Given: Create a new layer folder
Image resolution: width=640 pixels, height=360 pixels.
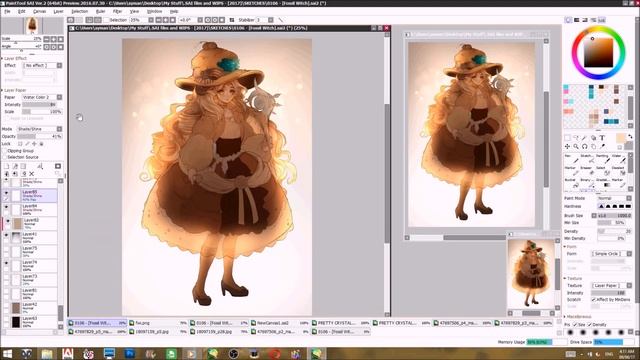Looking at the screenshot, I should click(23, 166).
